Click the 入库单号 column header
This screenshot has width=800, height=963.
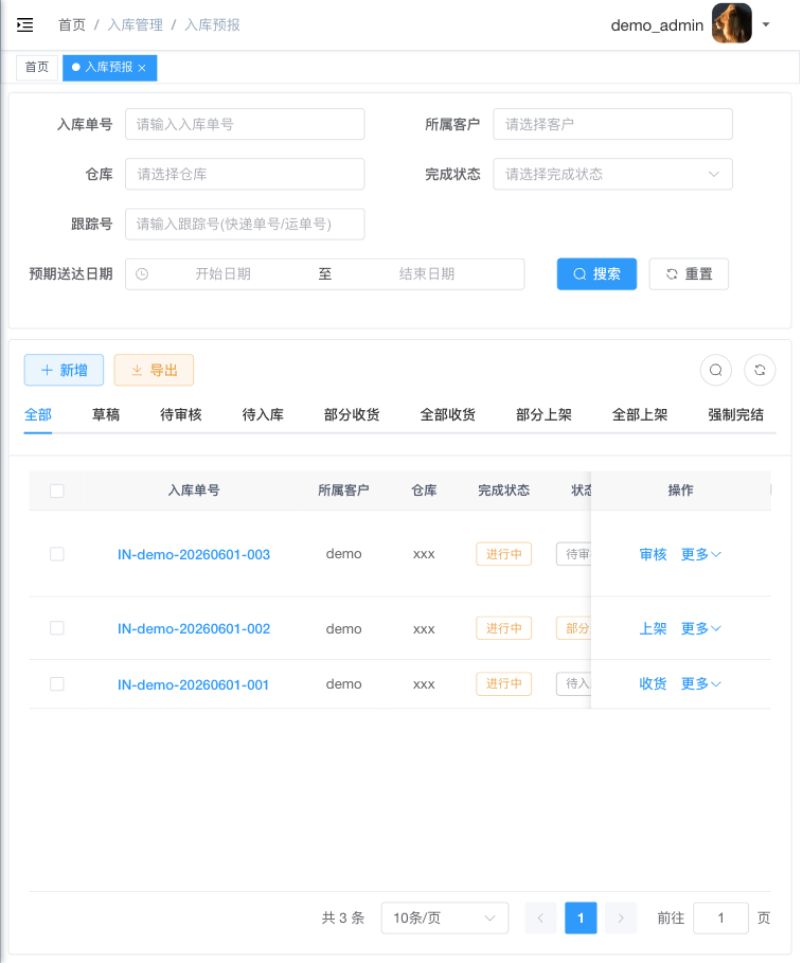click(193, 491)
